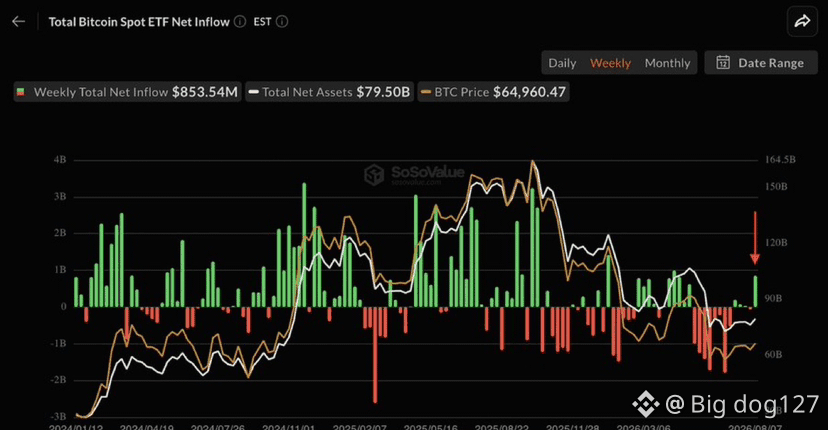Toggle Total Net Assets series

[x=330, y=92]
